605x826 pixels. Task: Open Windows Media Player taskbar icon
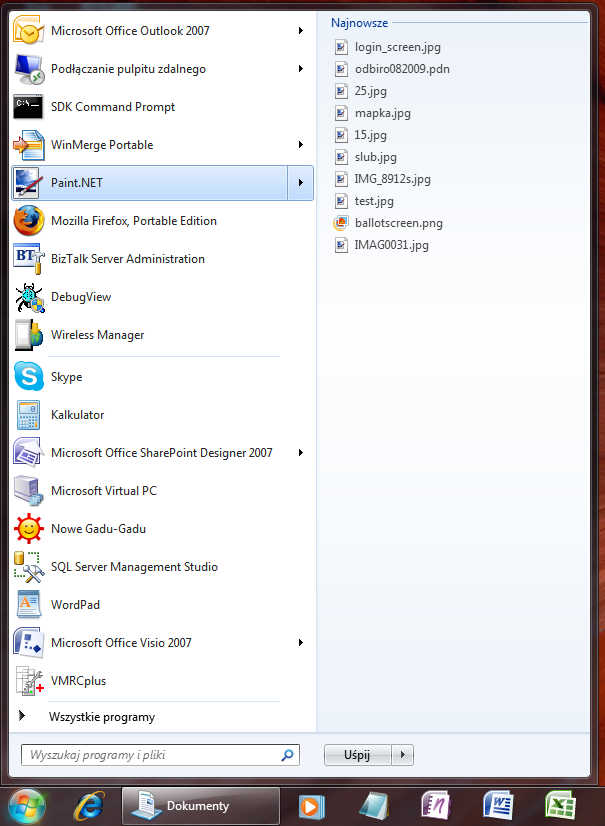(311, 807)
